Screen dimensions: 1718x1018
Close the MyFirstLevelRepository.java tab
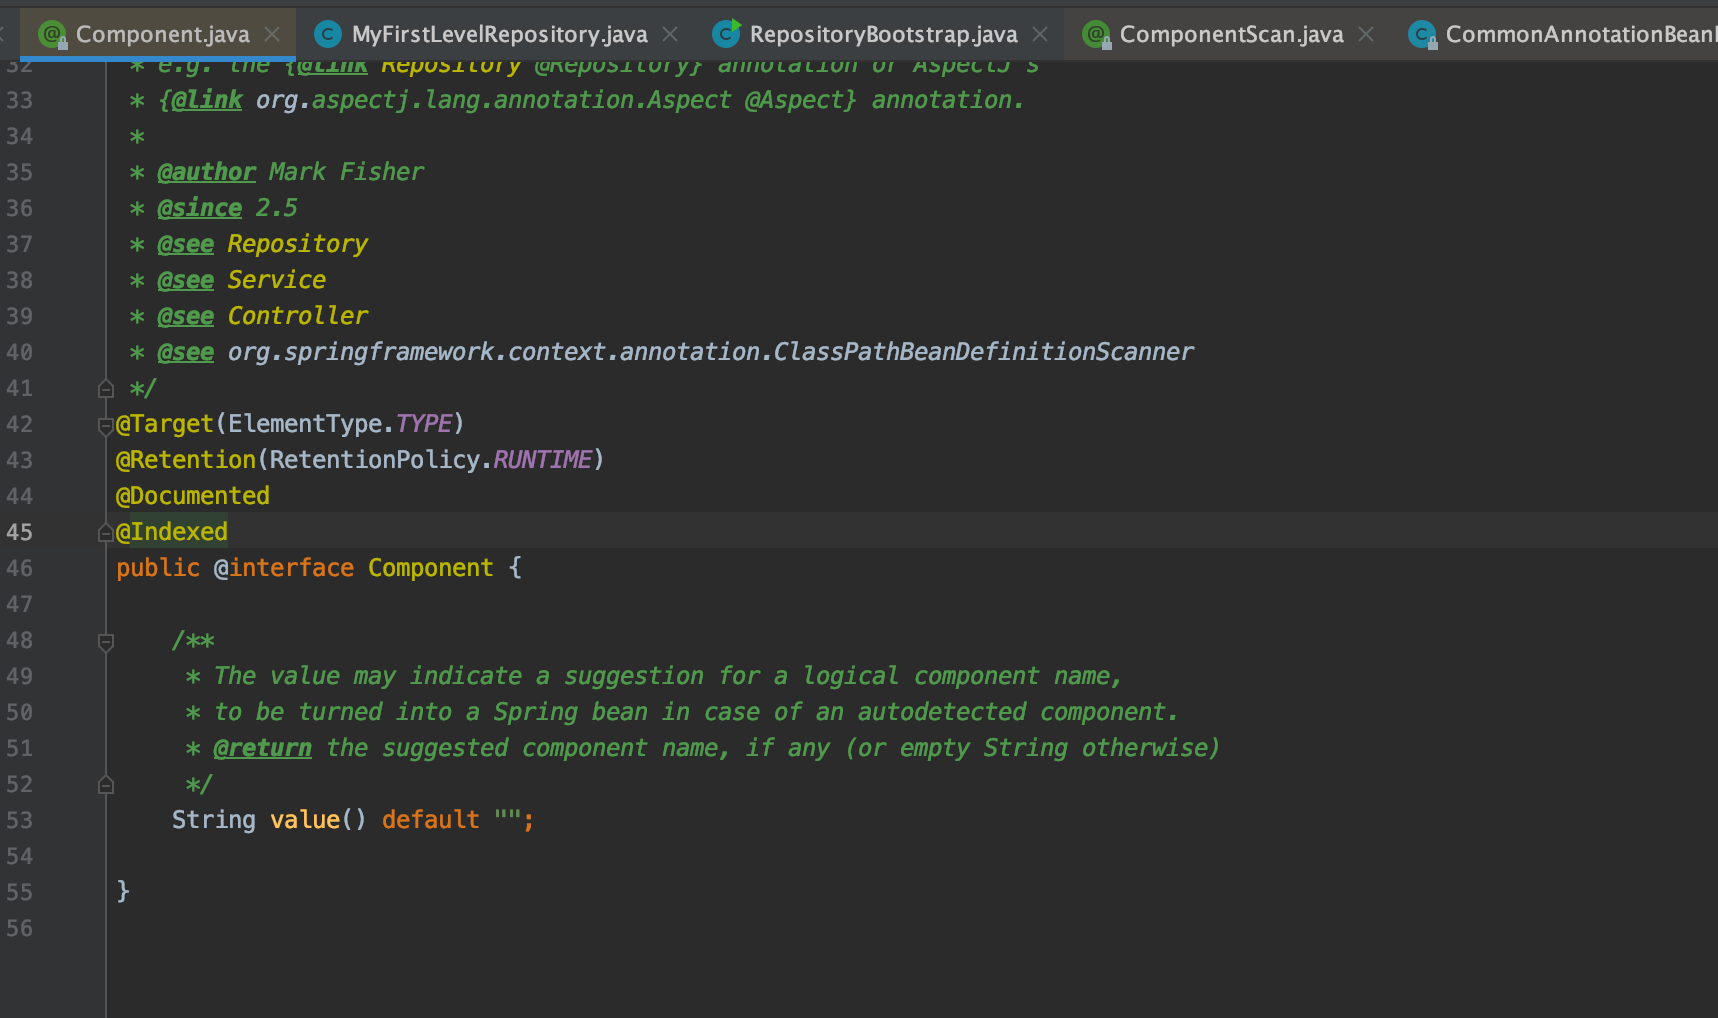(x=670, y=34)
